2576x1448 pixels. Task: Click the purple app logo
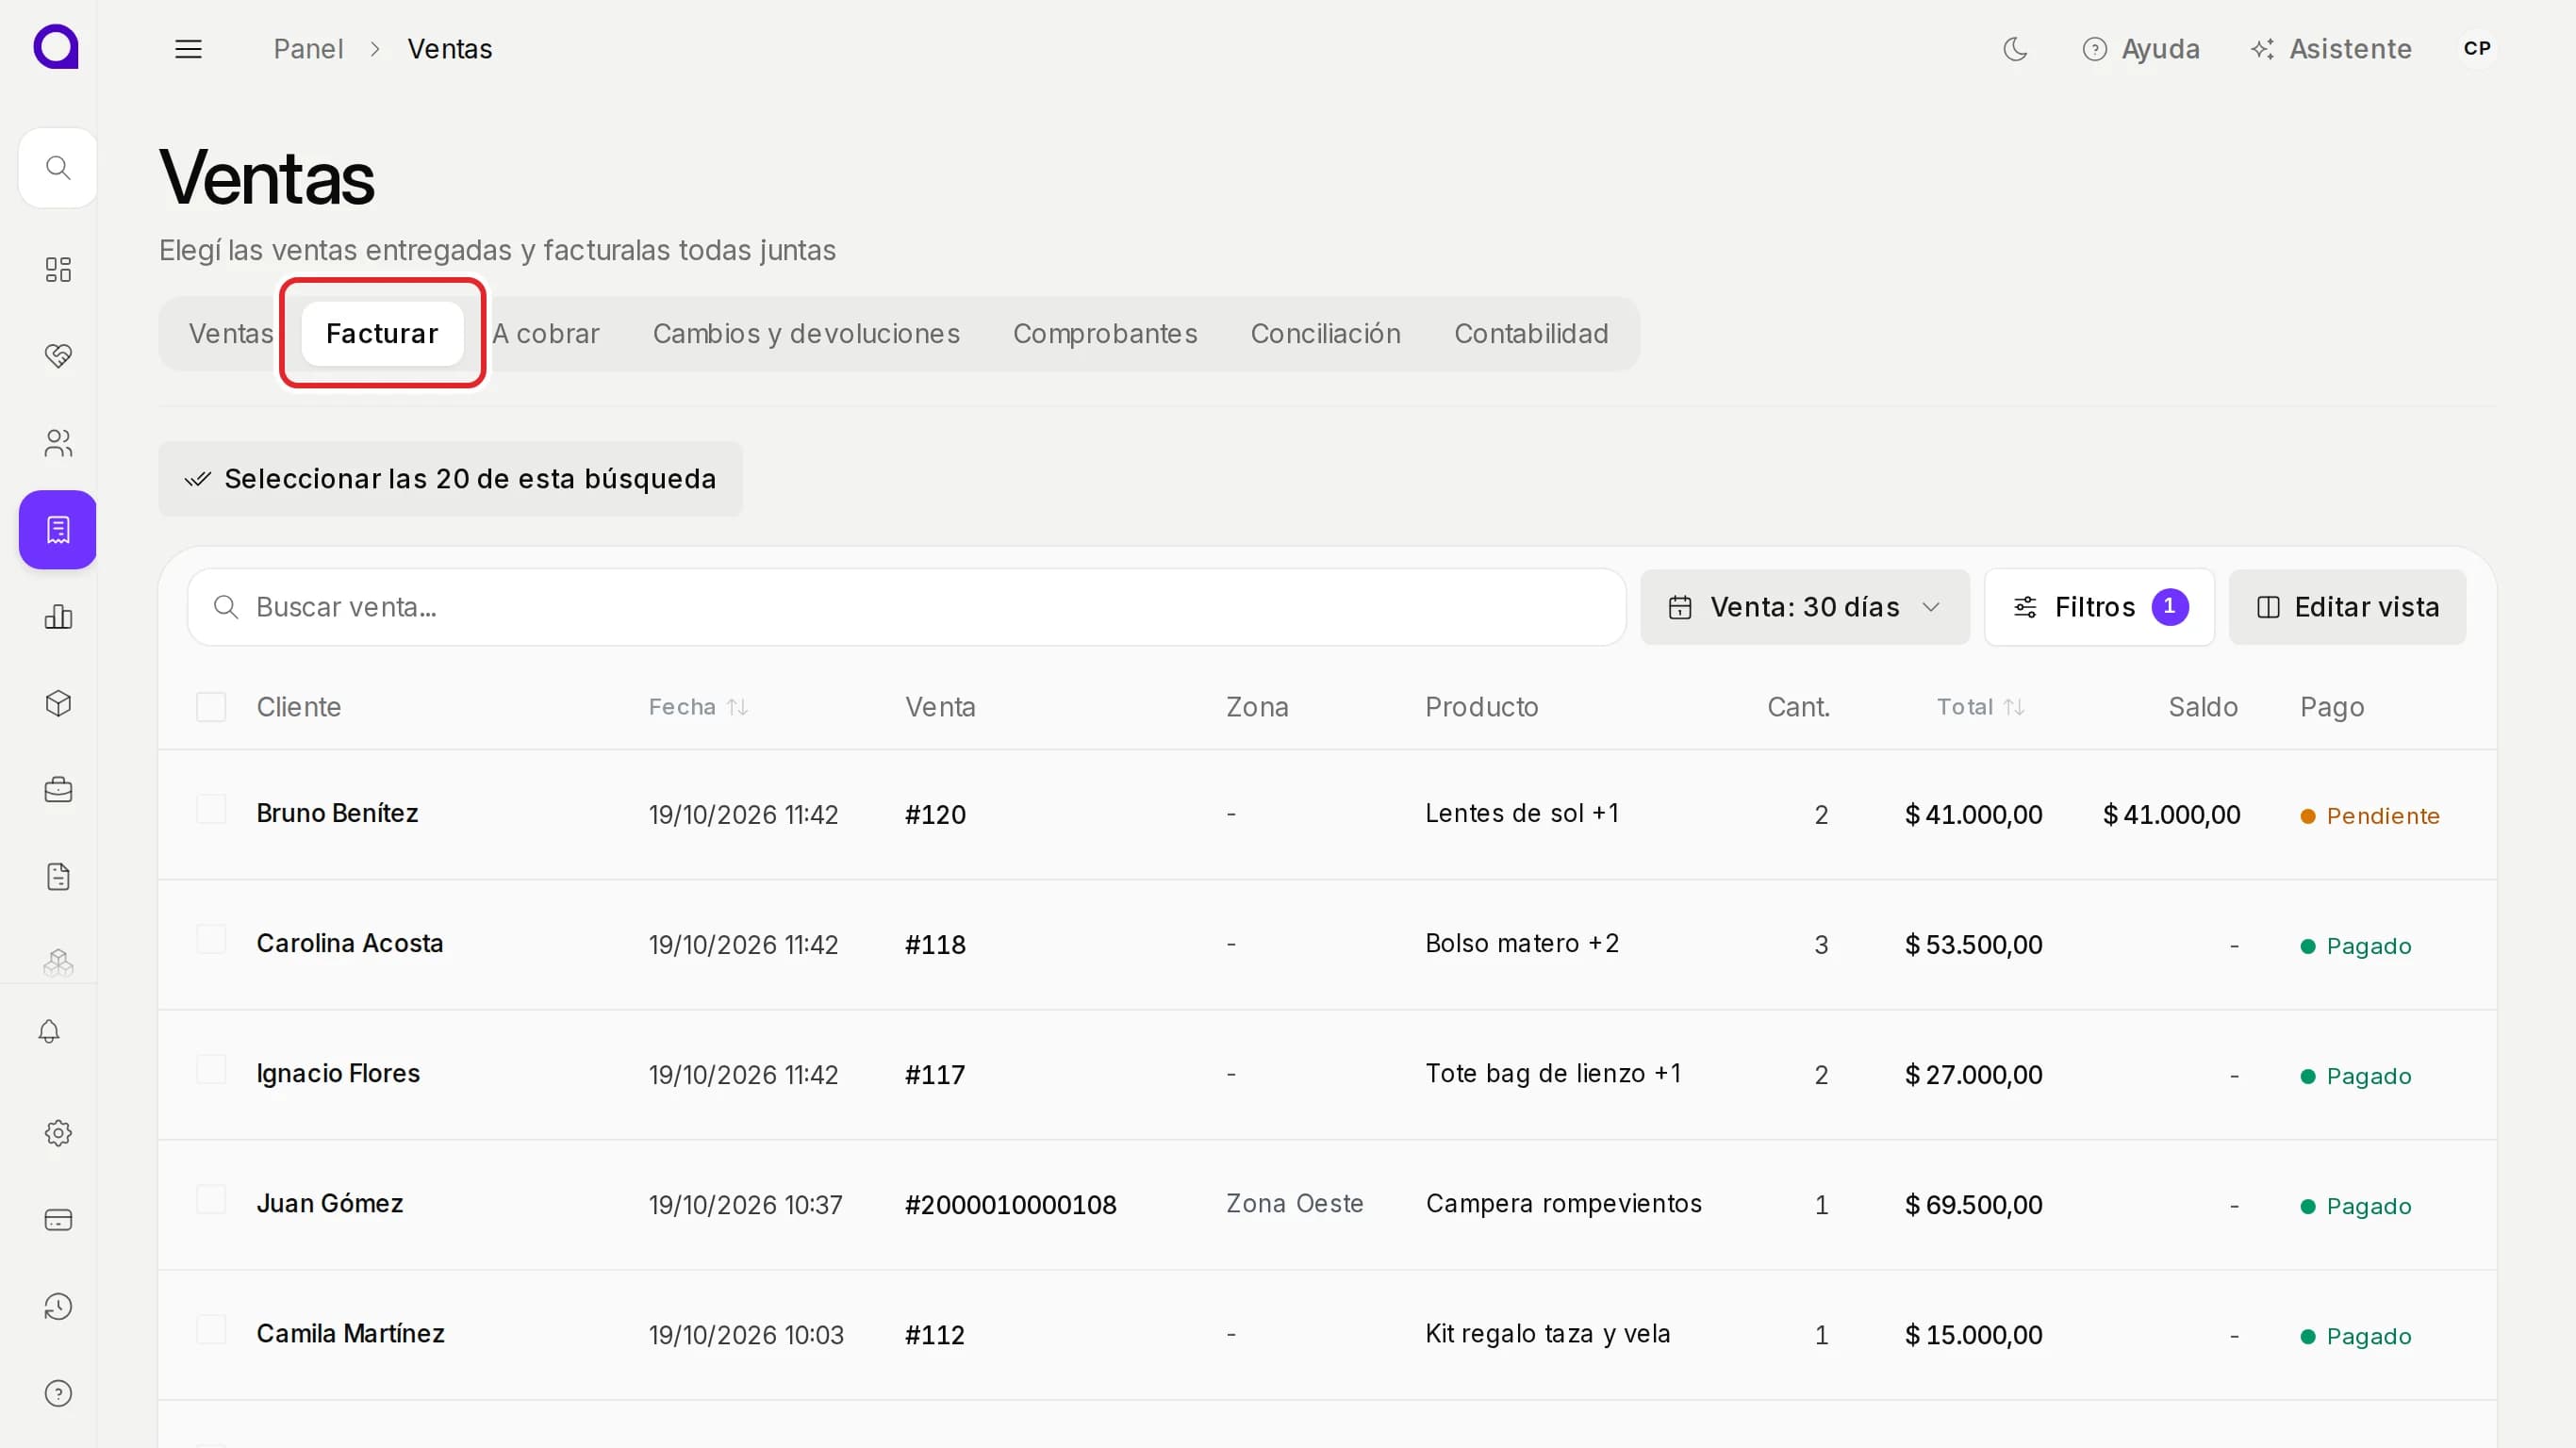[x=56, y=47]
